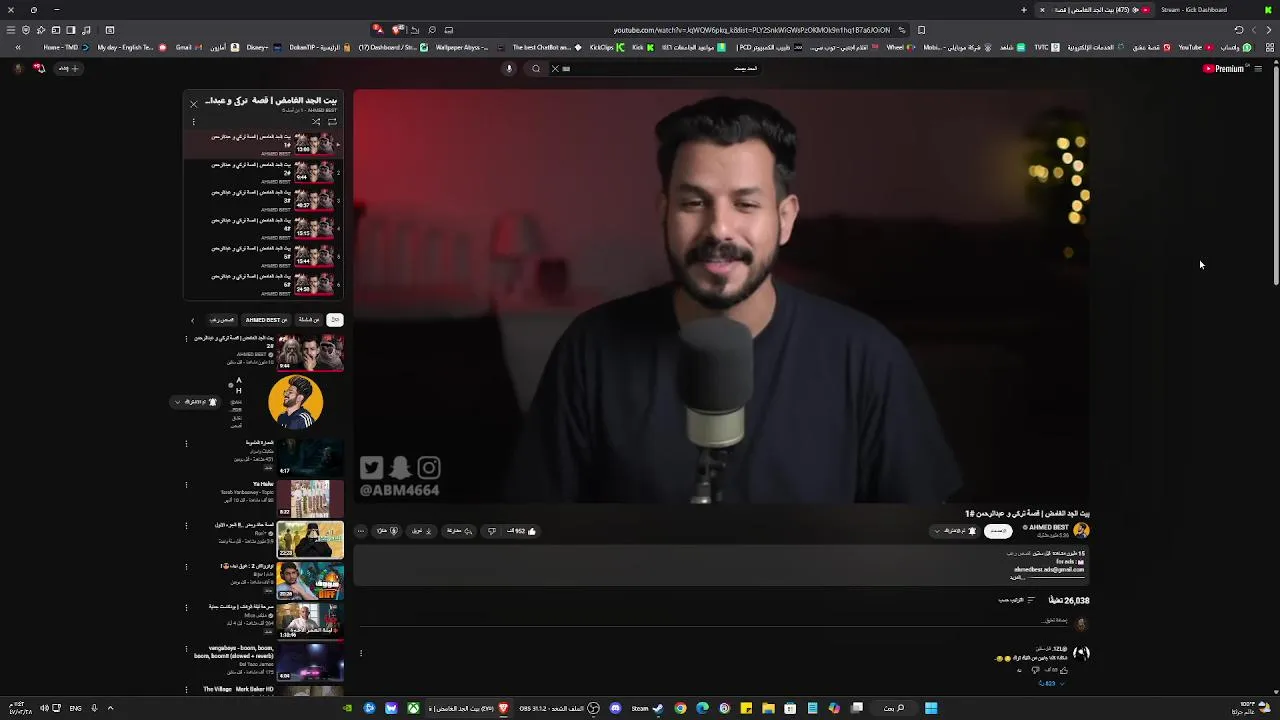Switch to Stream - Kick Dashboard tab

click(1192, 10)
